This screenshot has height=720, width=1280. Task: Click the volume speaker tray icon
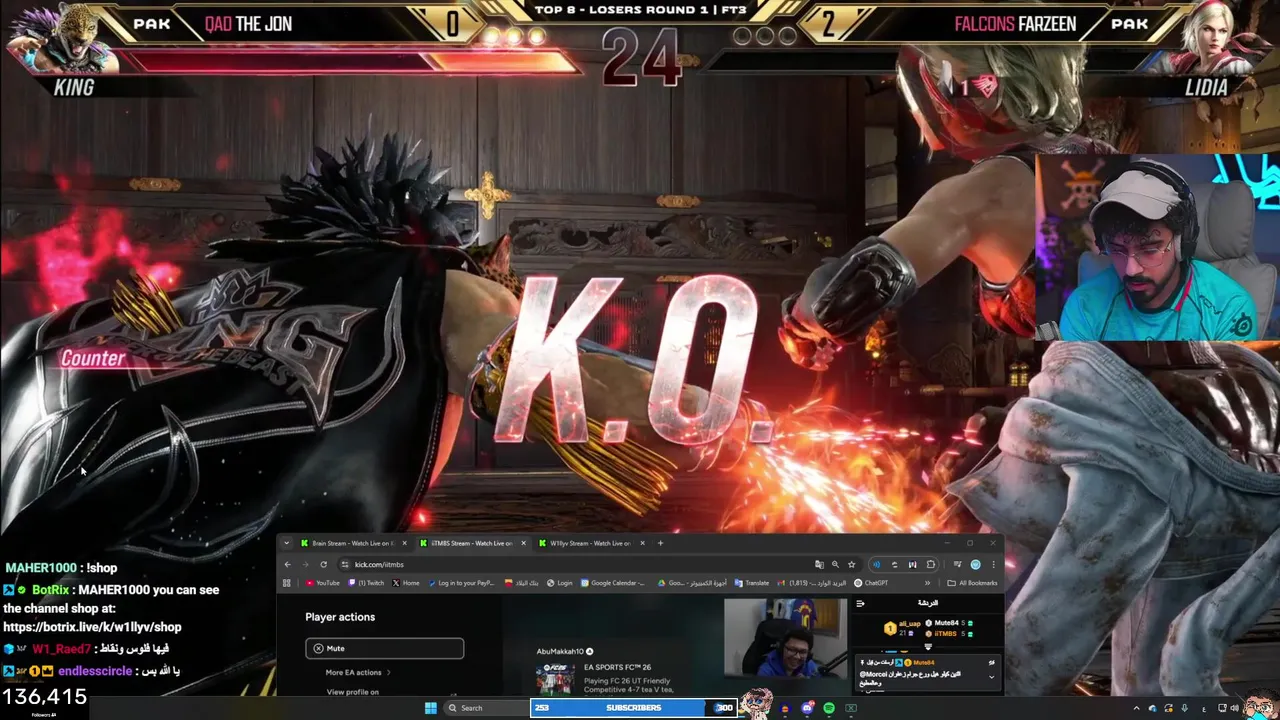point(1234,708)
